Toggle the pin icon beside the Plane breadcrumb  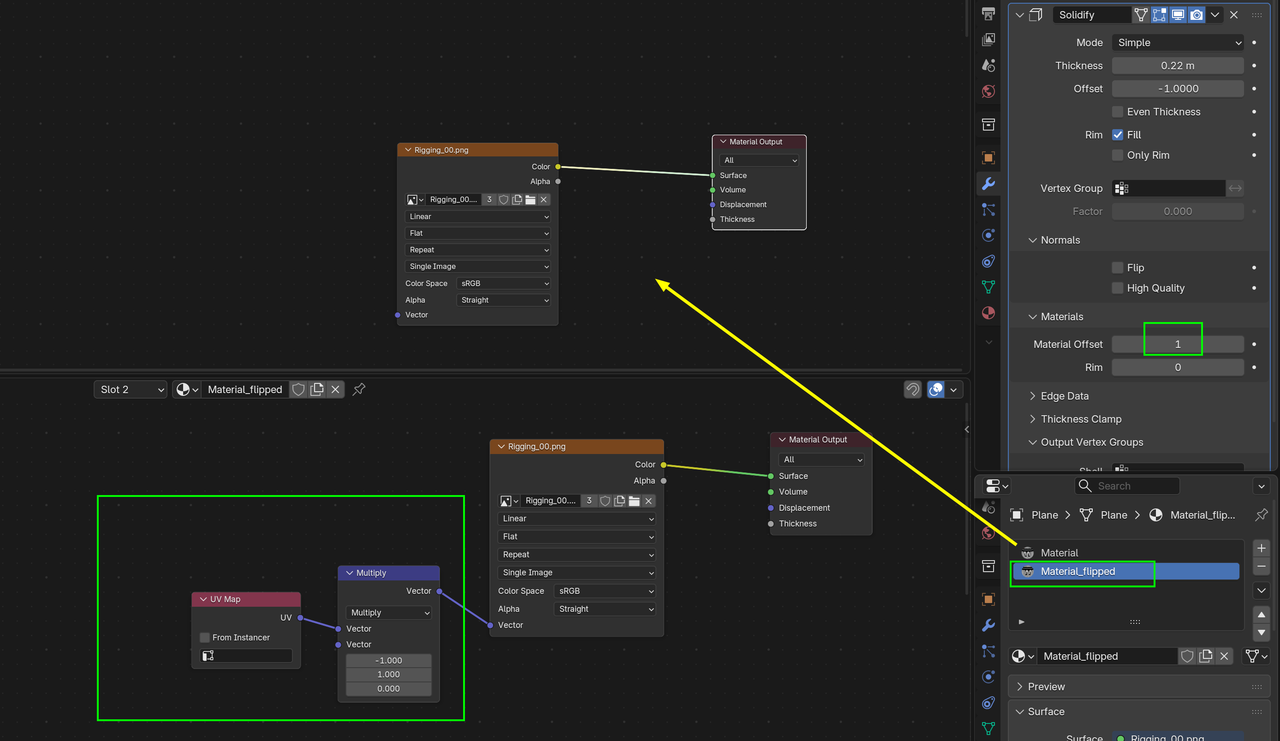click(1261, 515)
